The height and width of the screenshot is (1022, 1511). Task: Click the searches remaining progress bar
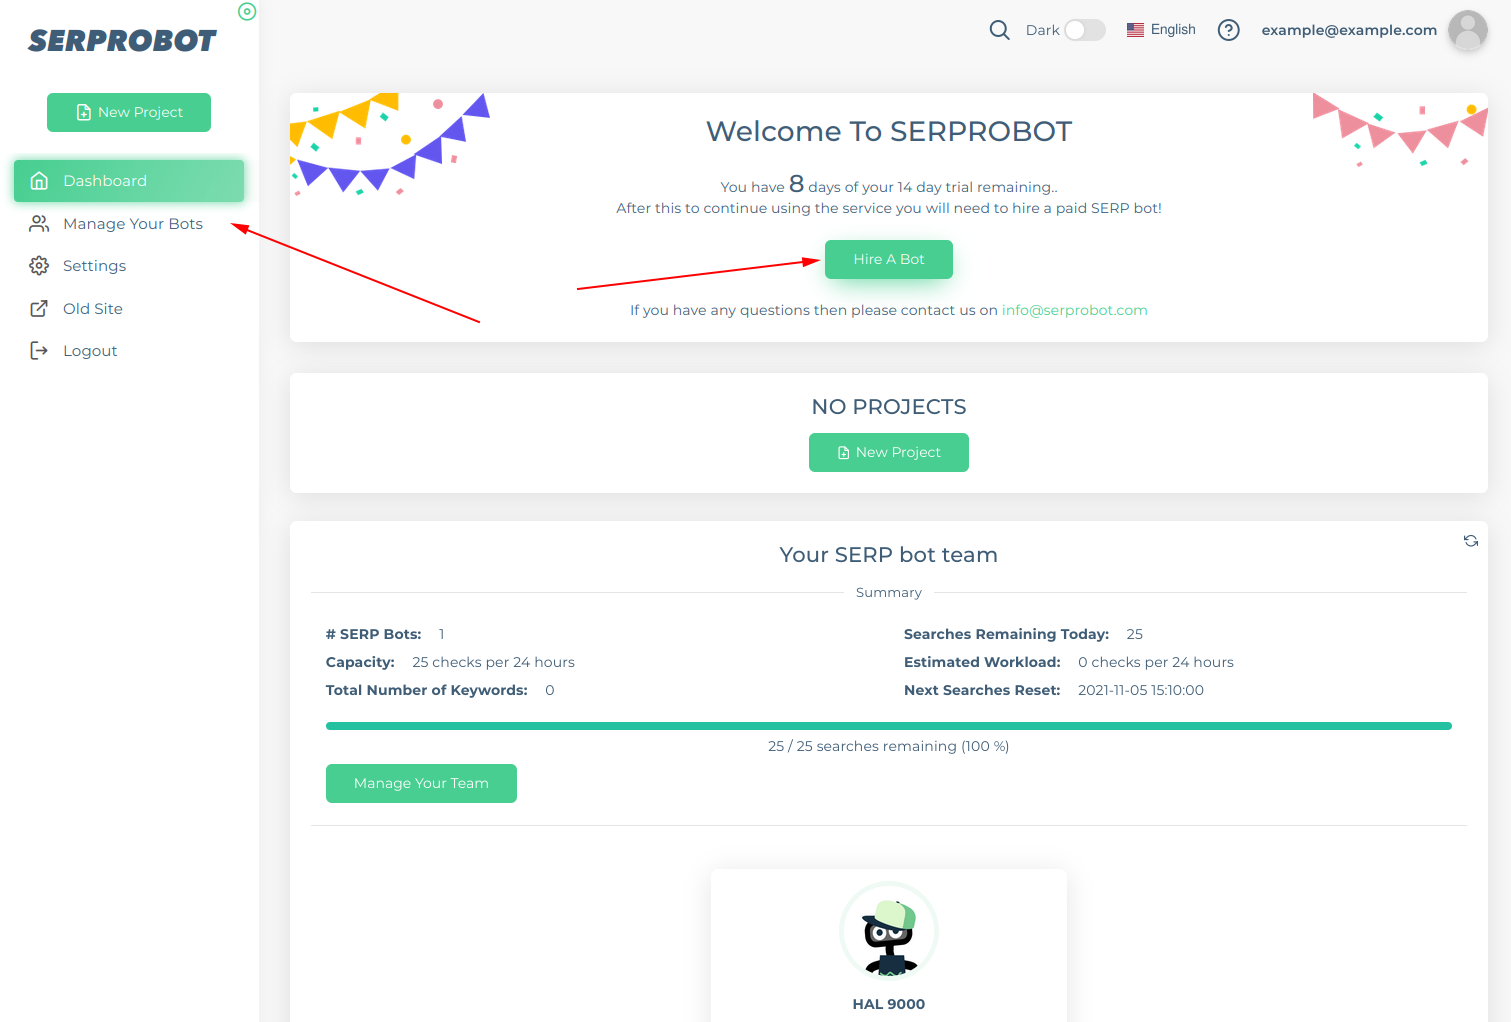click(889, 726)
